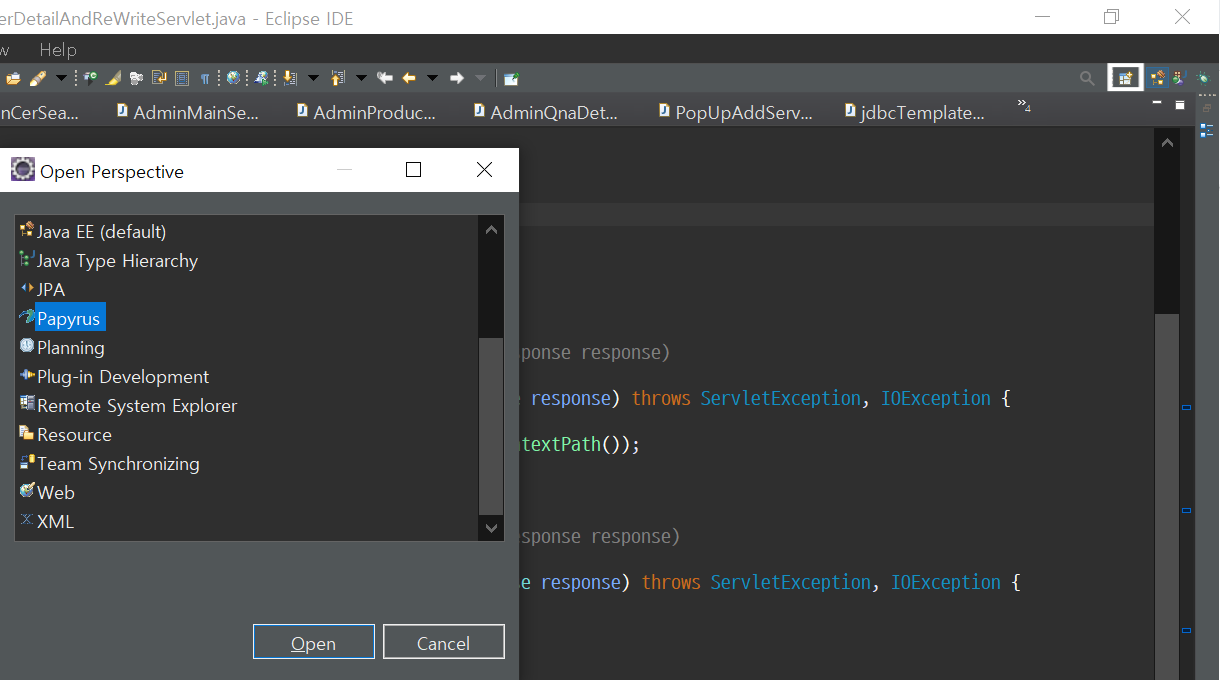
Task: Toggle show whitespace characters pilcrow icon
Action: (204, 79)
